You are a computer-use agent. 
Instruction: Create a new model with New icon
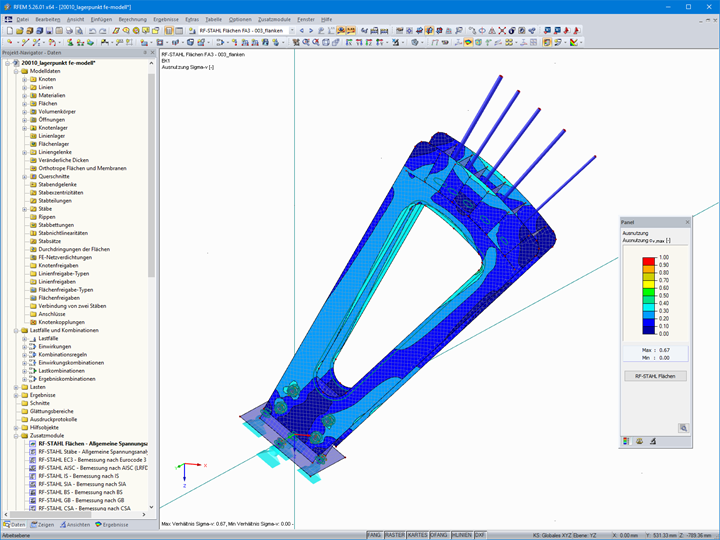(10, 31)
